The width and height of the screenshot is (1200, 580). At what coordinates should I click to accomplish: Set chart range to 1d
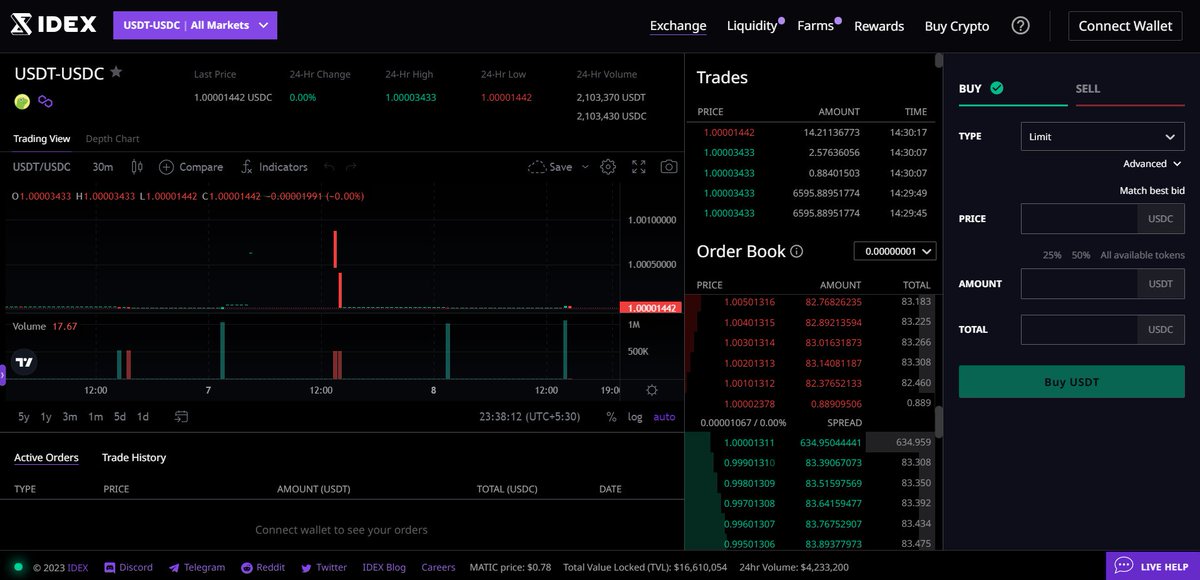(143, 417)
